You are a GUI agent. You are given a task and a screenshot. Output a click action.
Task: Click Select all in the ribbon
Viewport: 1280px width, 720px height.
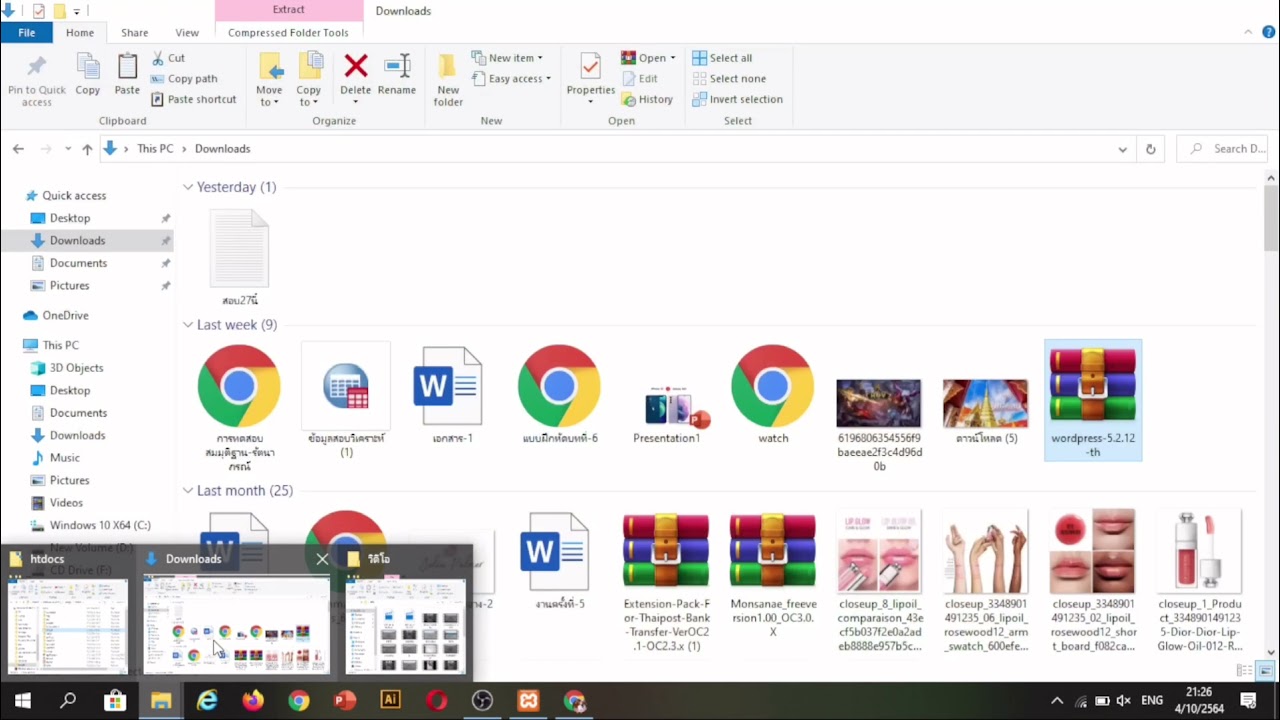point(722,58)
